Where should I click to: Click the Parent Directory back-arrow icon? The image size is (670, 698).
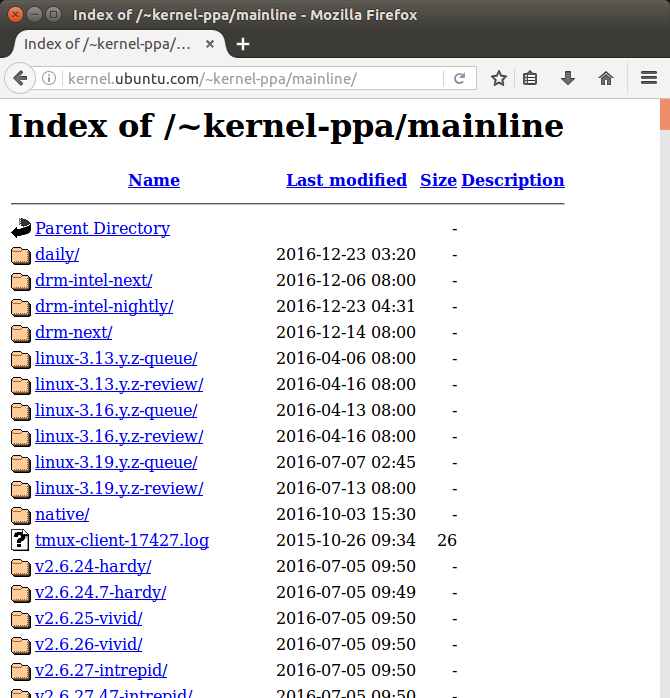coord(21,228)
